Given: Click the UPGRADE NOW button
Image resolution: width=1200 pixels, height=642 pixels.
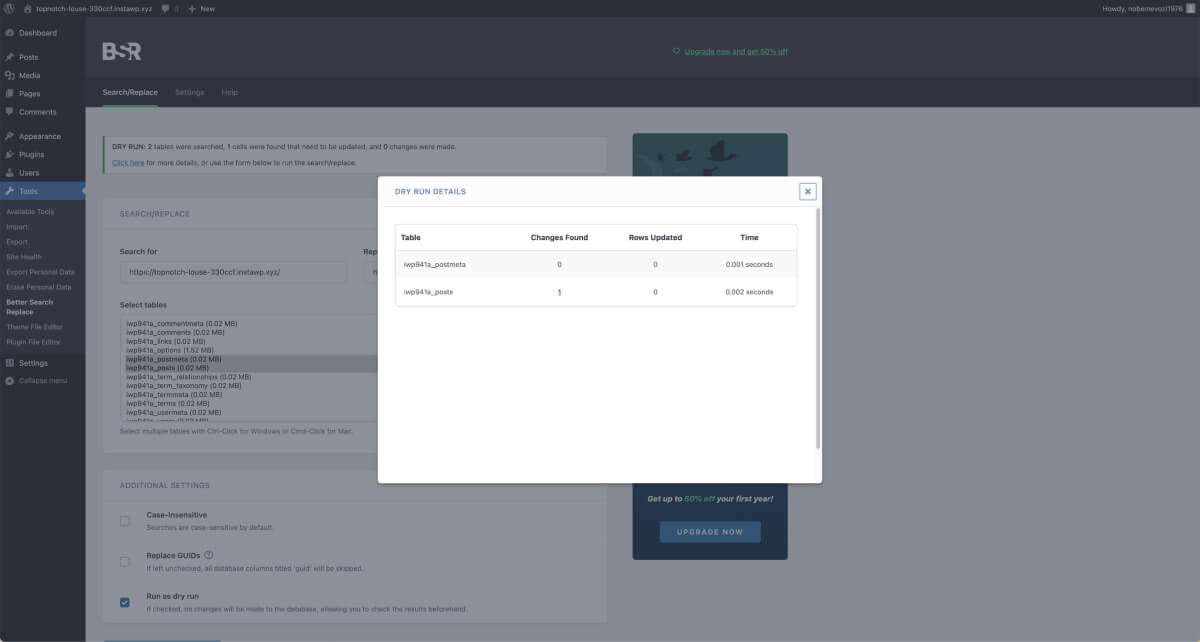Looking at the screenshot, I should coord(710,532).
